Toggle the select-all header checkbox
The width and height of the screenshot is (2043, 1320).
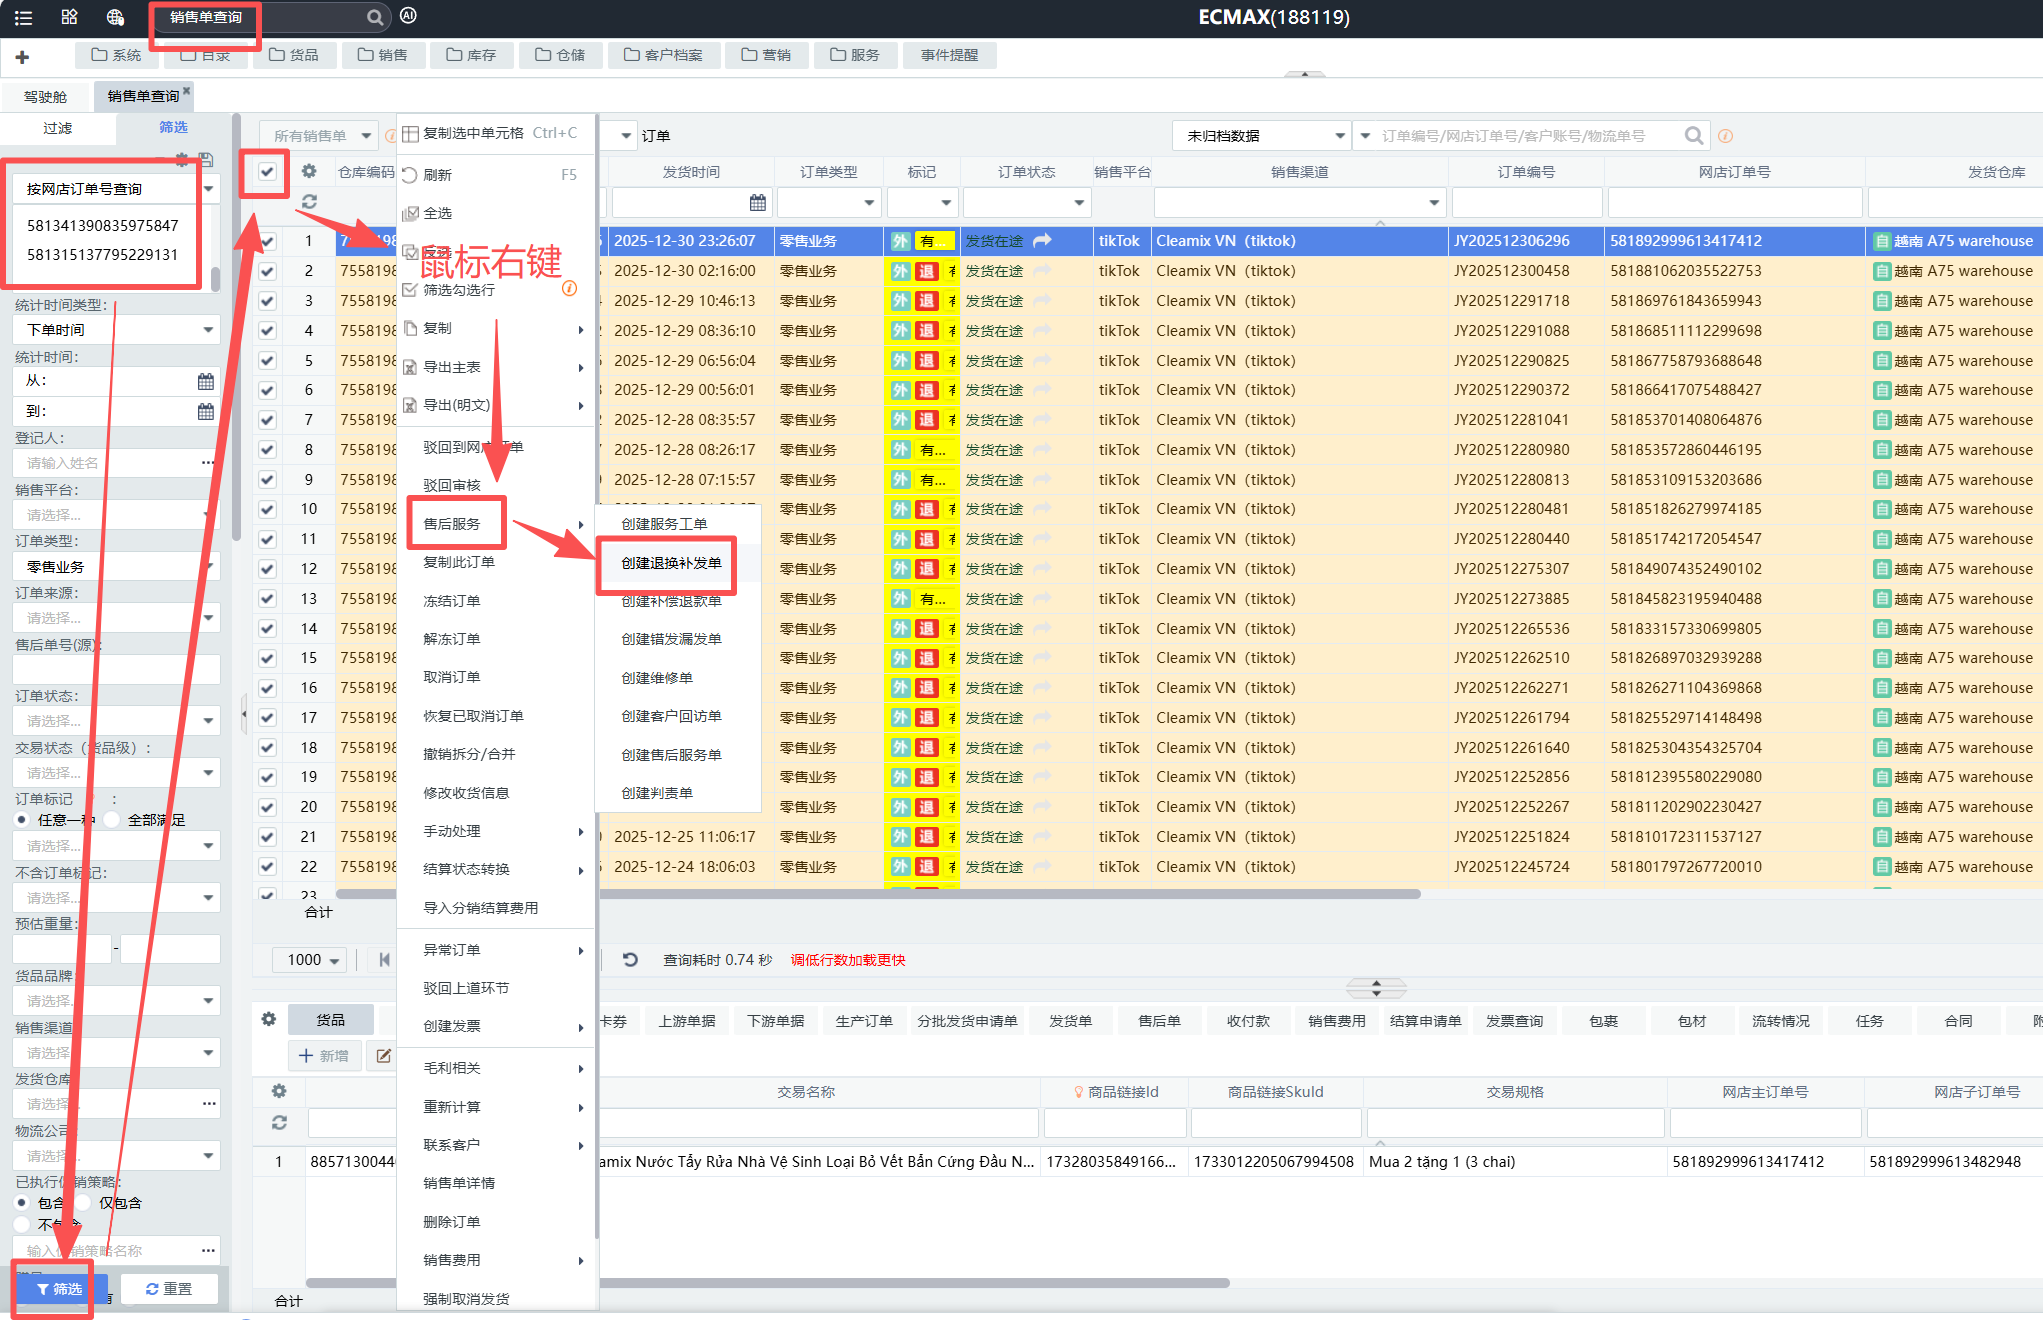[267, 172]
